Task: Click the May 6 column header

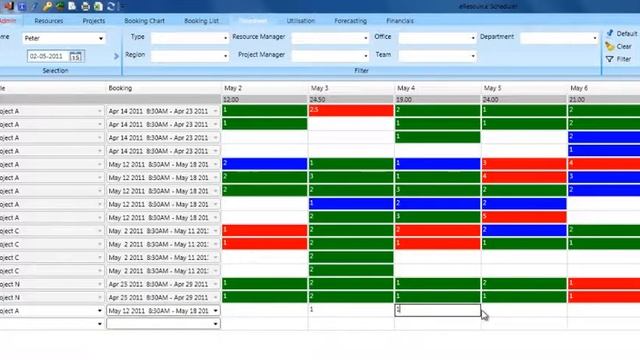Action: 604,88
